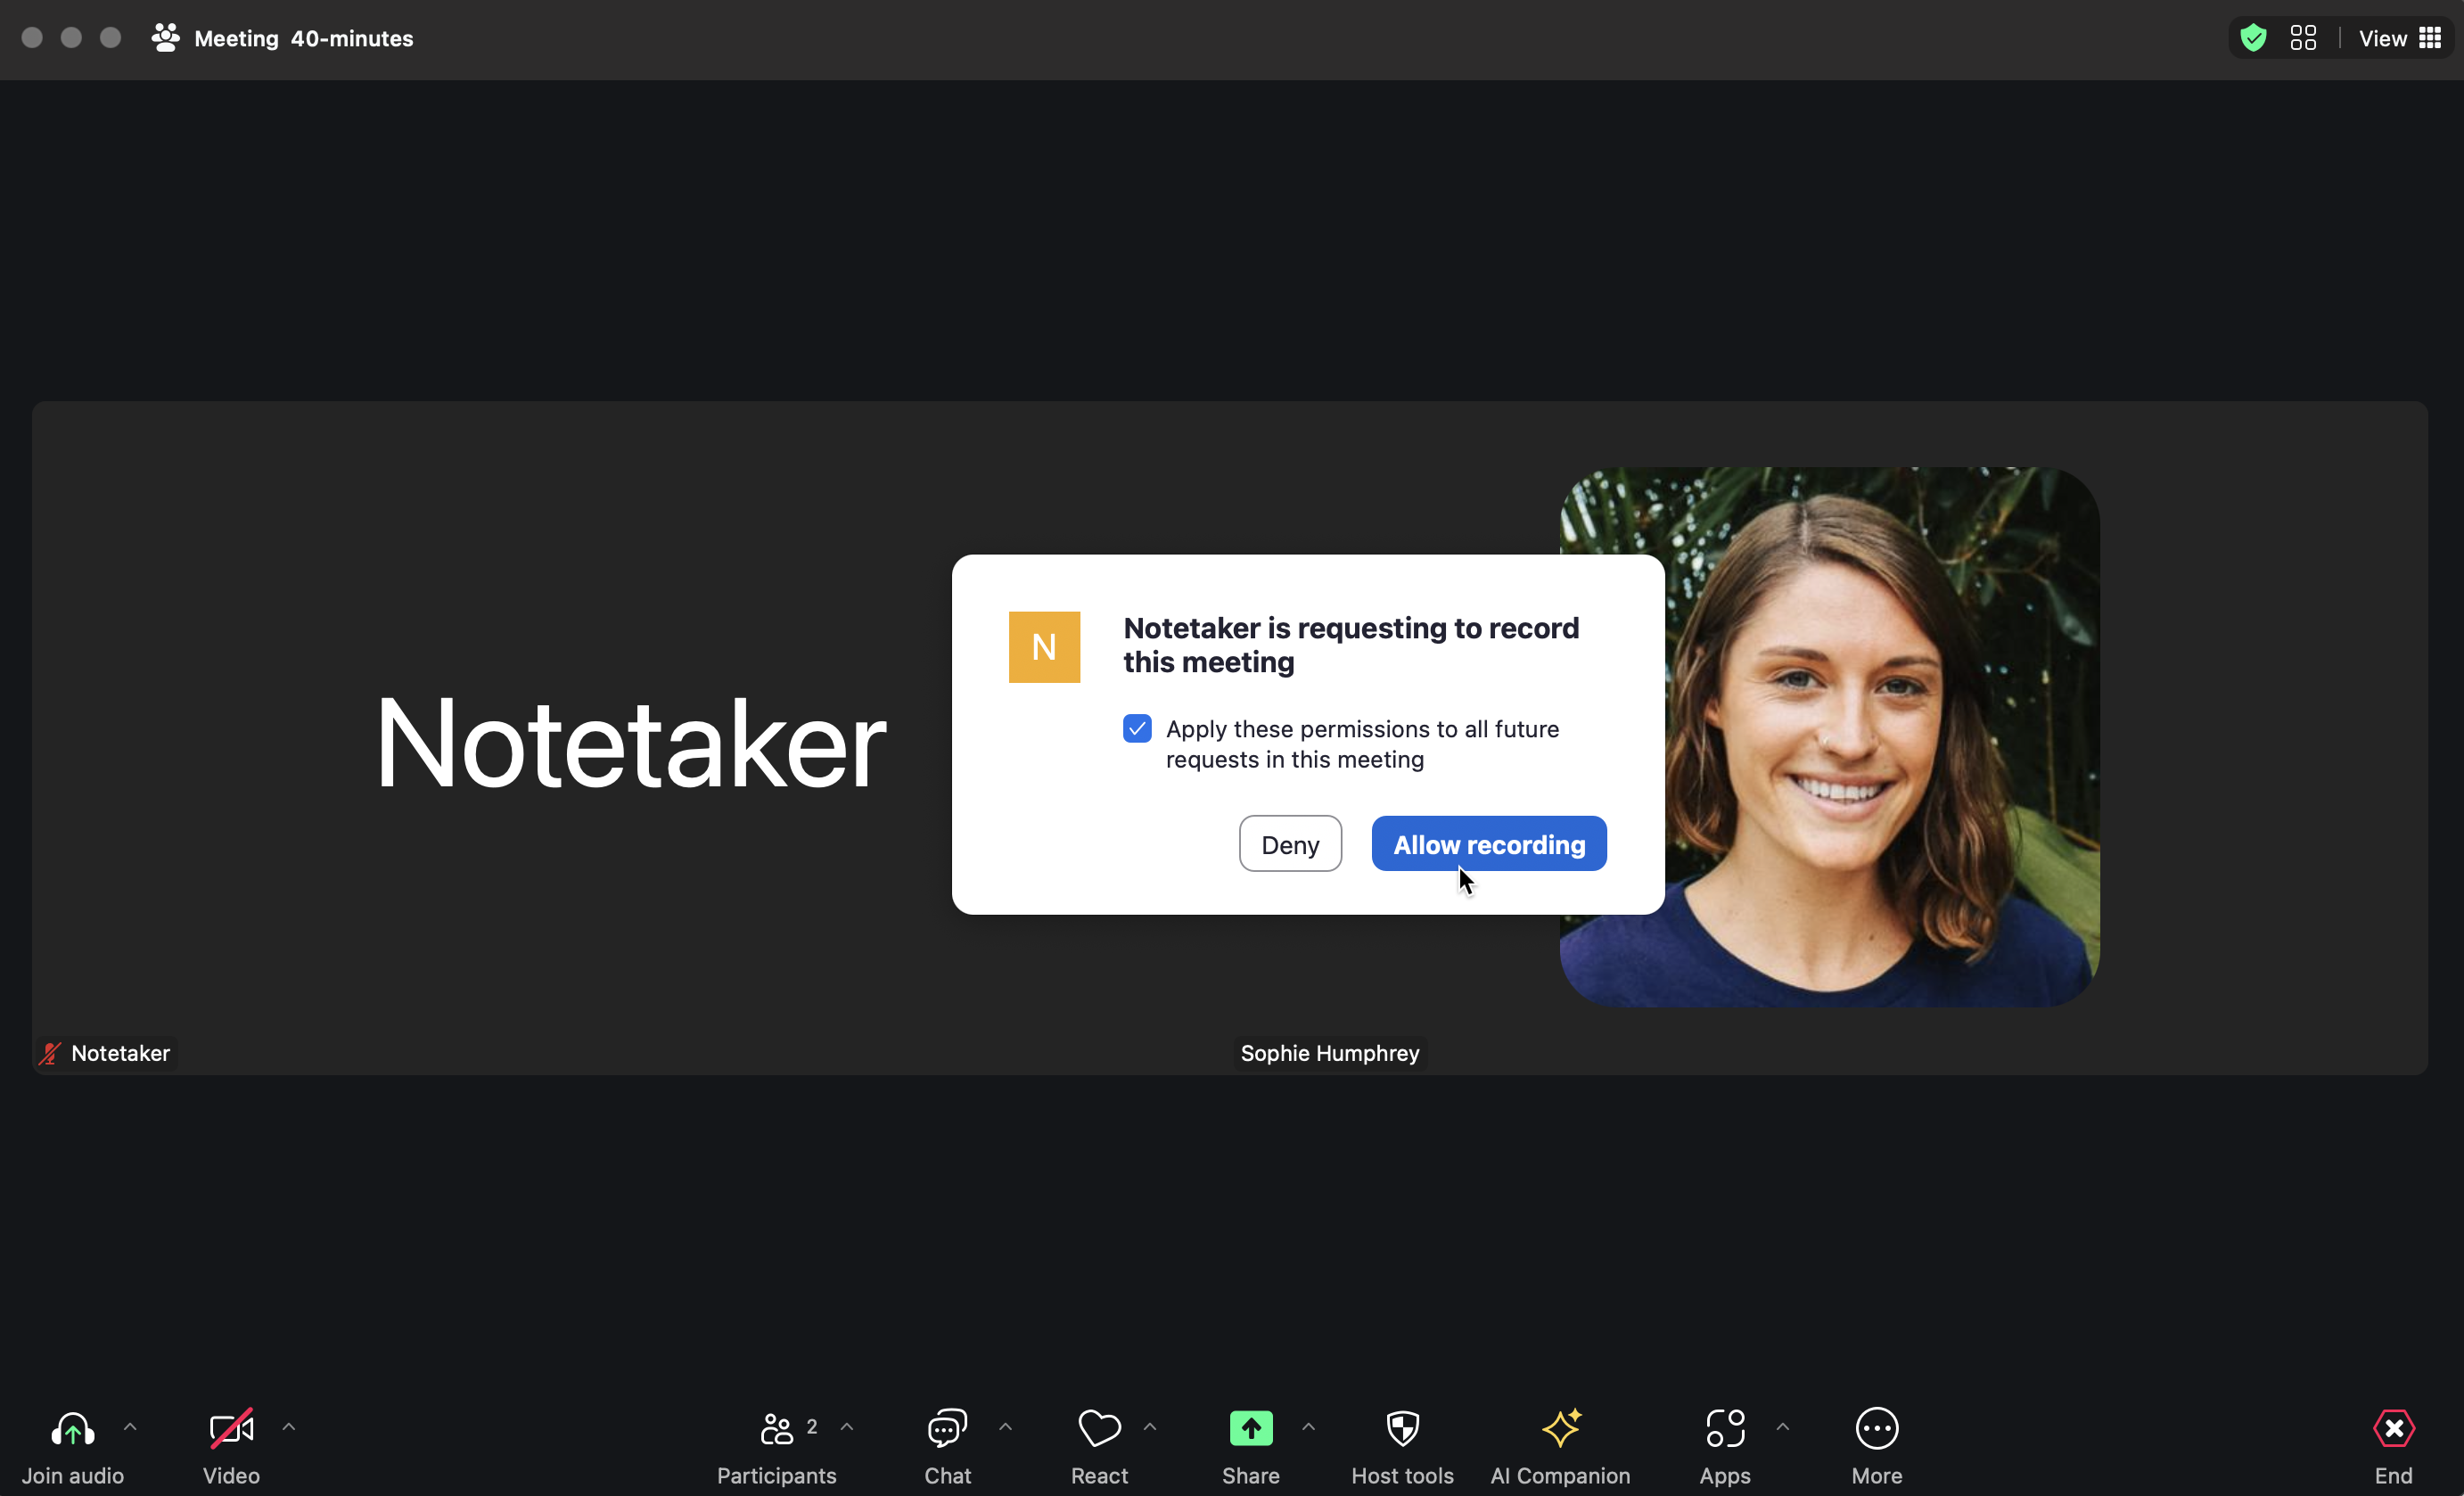Expand the chevron next to Share
Screen dimensions: 2464x1496
[x=1309, y=1427]
